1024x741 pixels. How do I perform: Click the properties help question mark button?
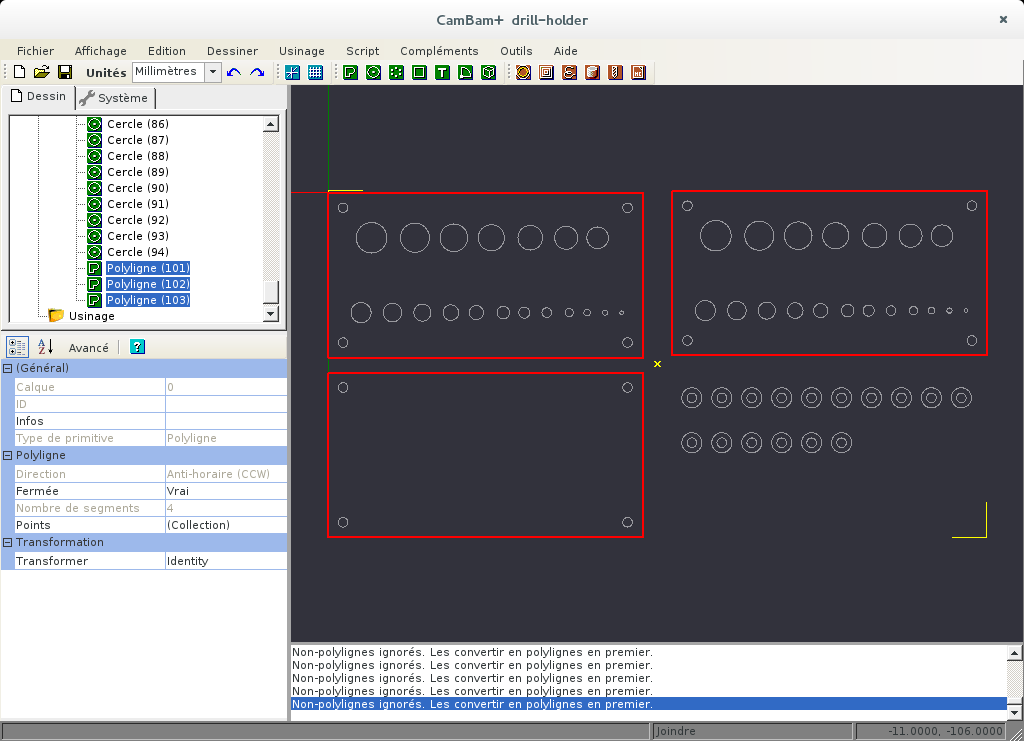click(137, 347)
